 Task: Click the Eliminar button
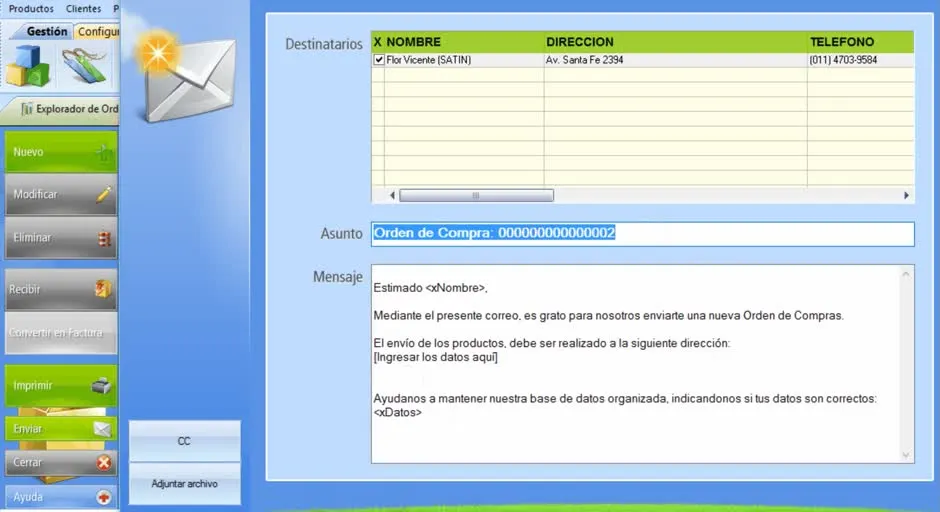pyautogui.click(x=61, y=238)
